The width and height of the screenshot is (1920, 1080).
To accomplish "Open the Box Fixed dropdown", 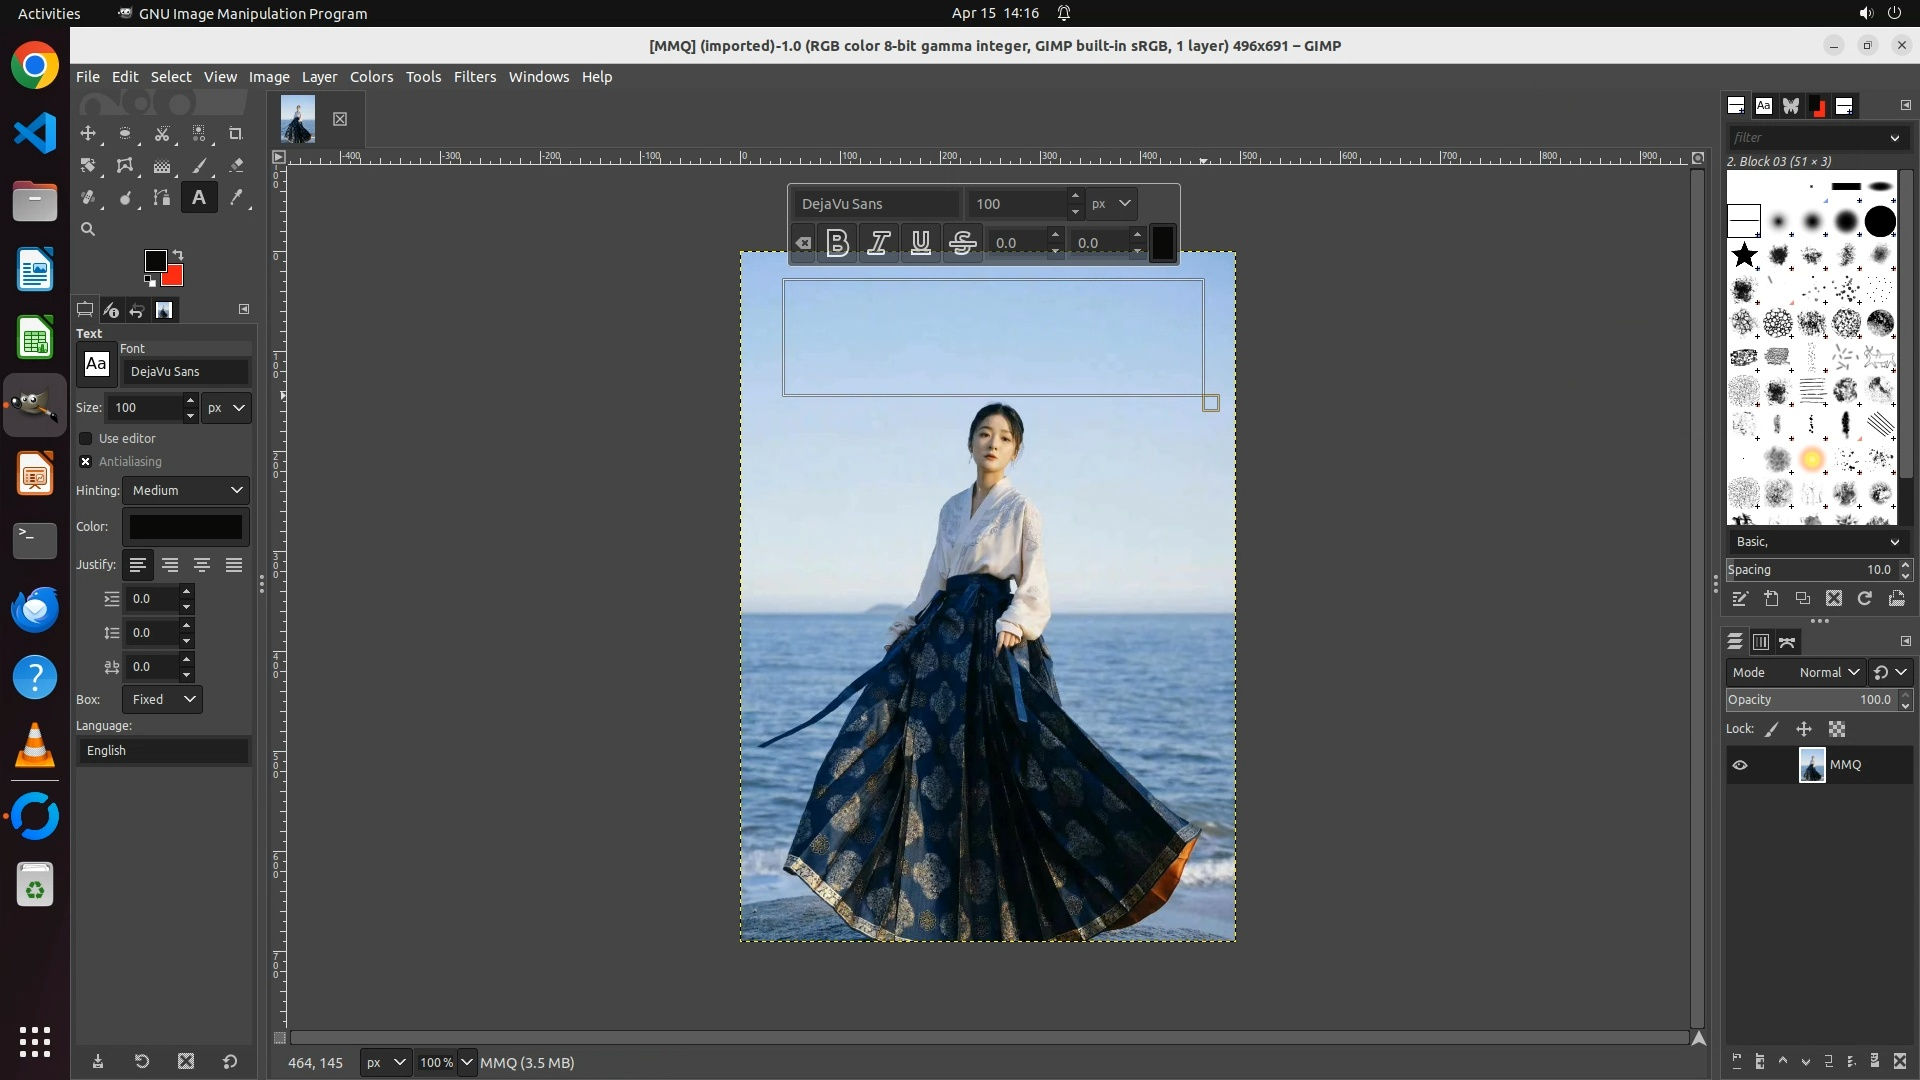I will coord(162,700).
